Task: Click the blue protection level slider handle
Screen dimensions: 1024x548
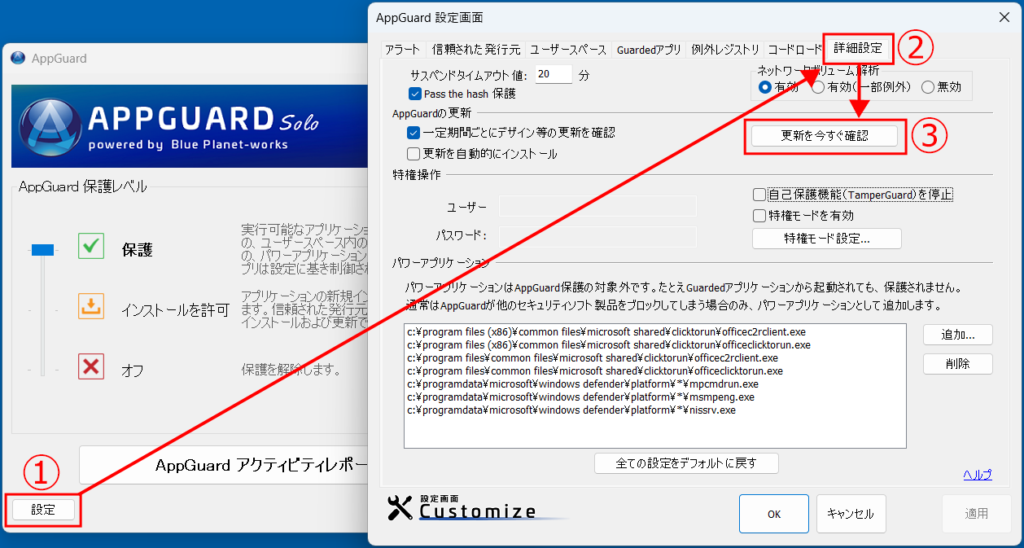Action: point(41,248)
